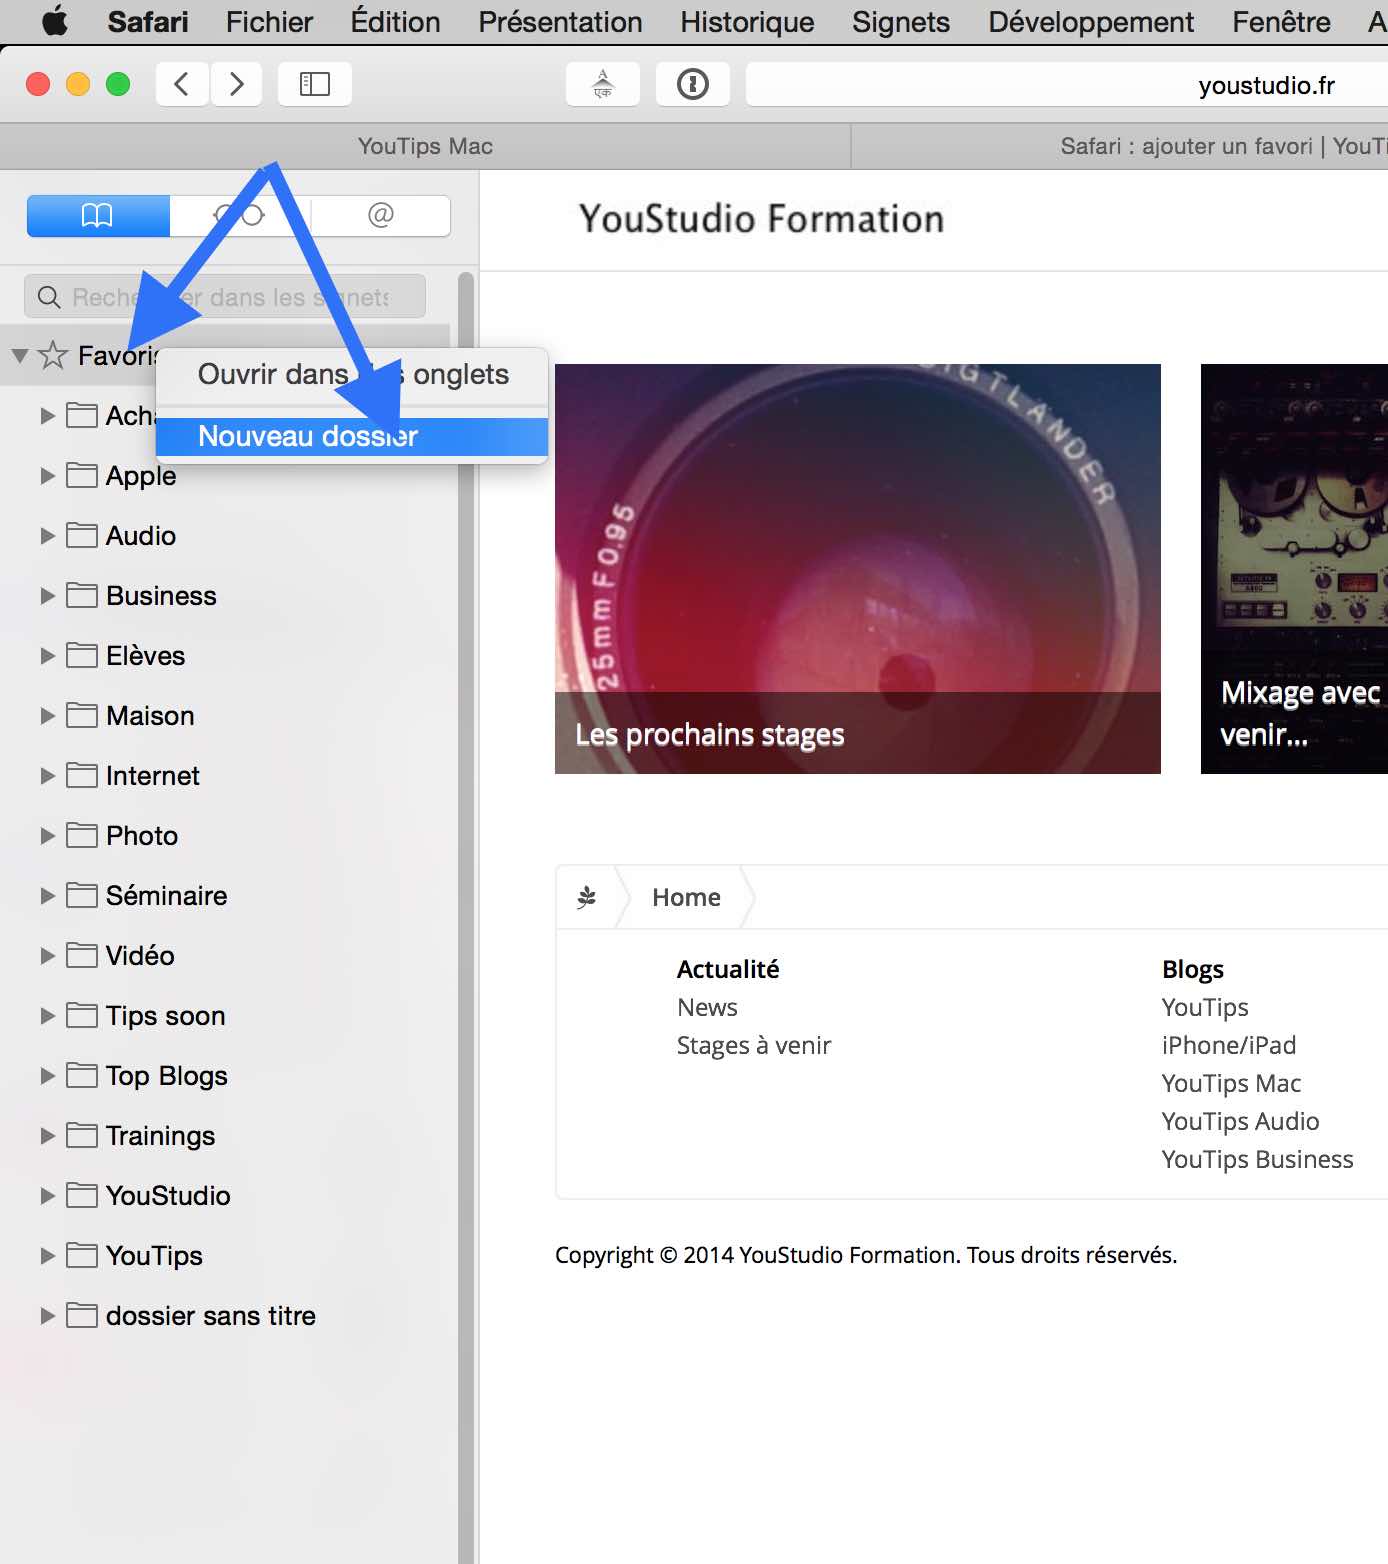Click the Internet folder icon
Image resolution: width=1388 pixels, height=1564 pixels.
click(x=82, y=775)
